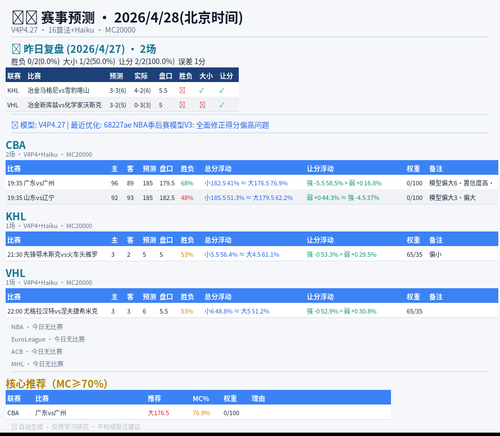Click the '68%' win probability for 广东vs广州

(x=187, y=183)
